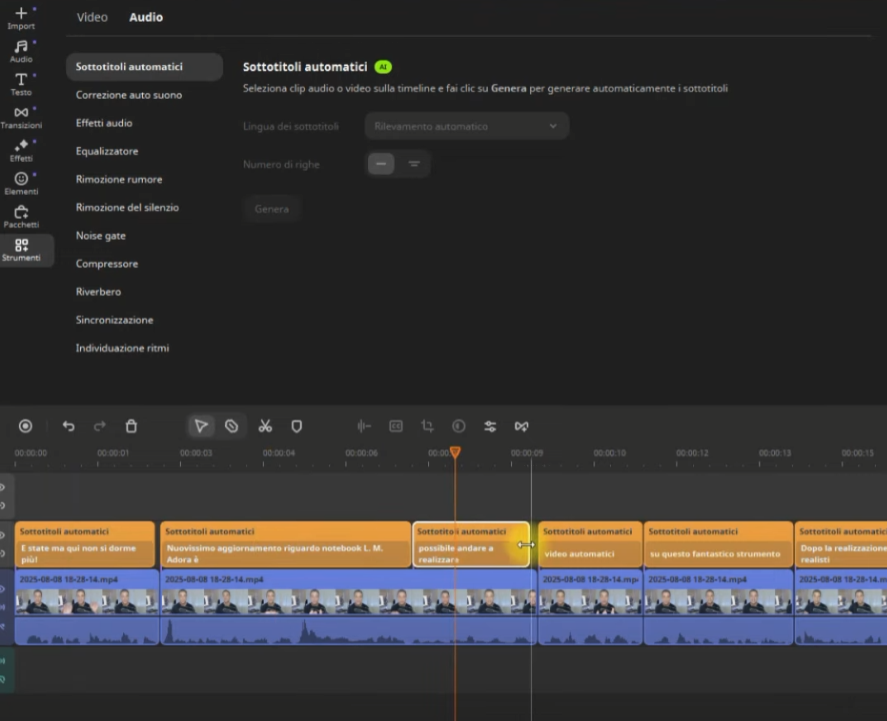The height and width of the screenshot is (721, 887).
Task: Open the Noise gate tool
Action: 101,236
